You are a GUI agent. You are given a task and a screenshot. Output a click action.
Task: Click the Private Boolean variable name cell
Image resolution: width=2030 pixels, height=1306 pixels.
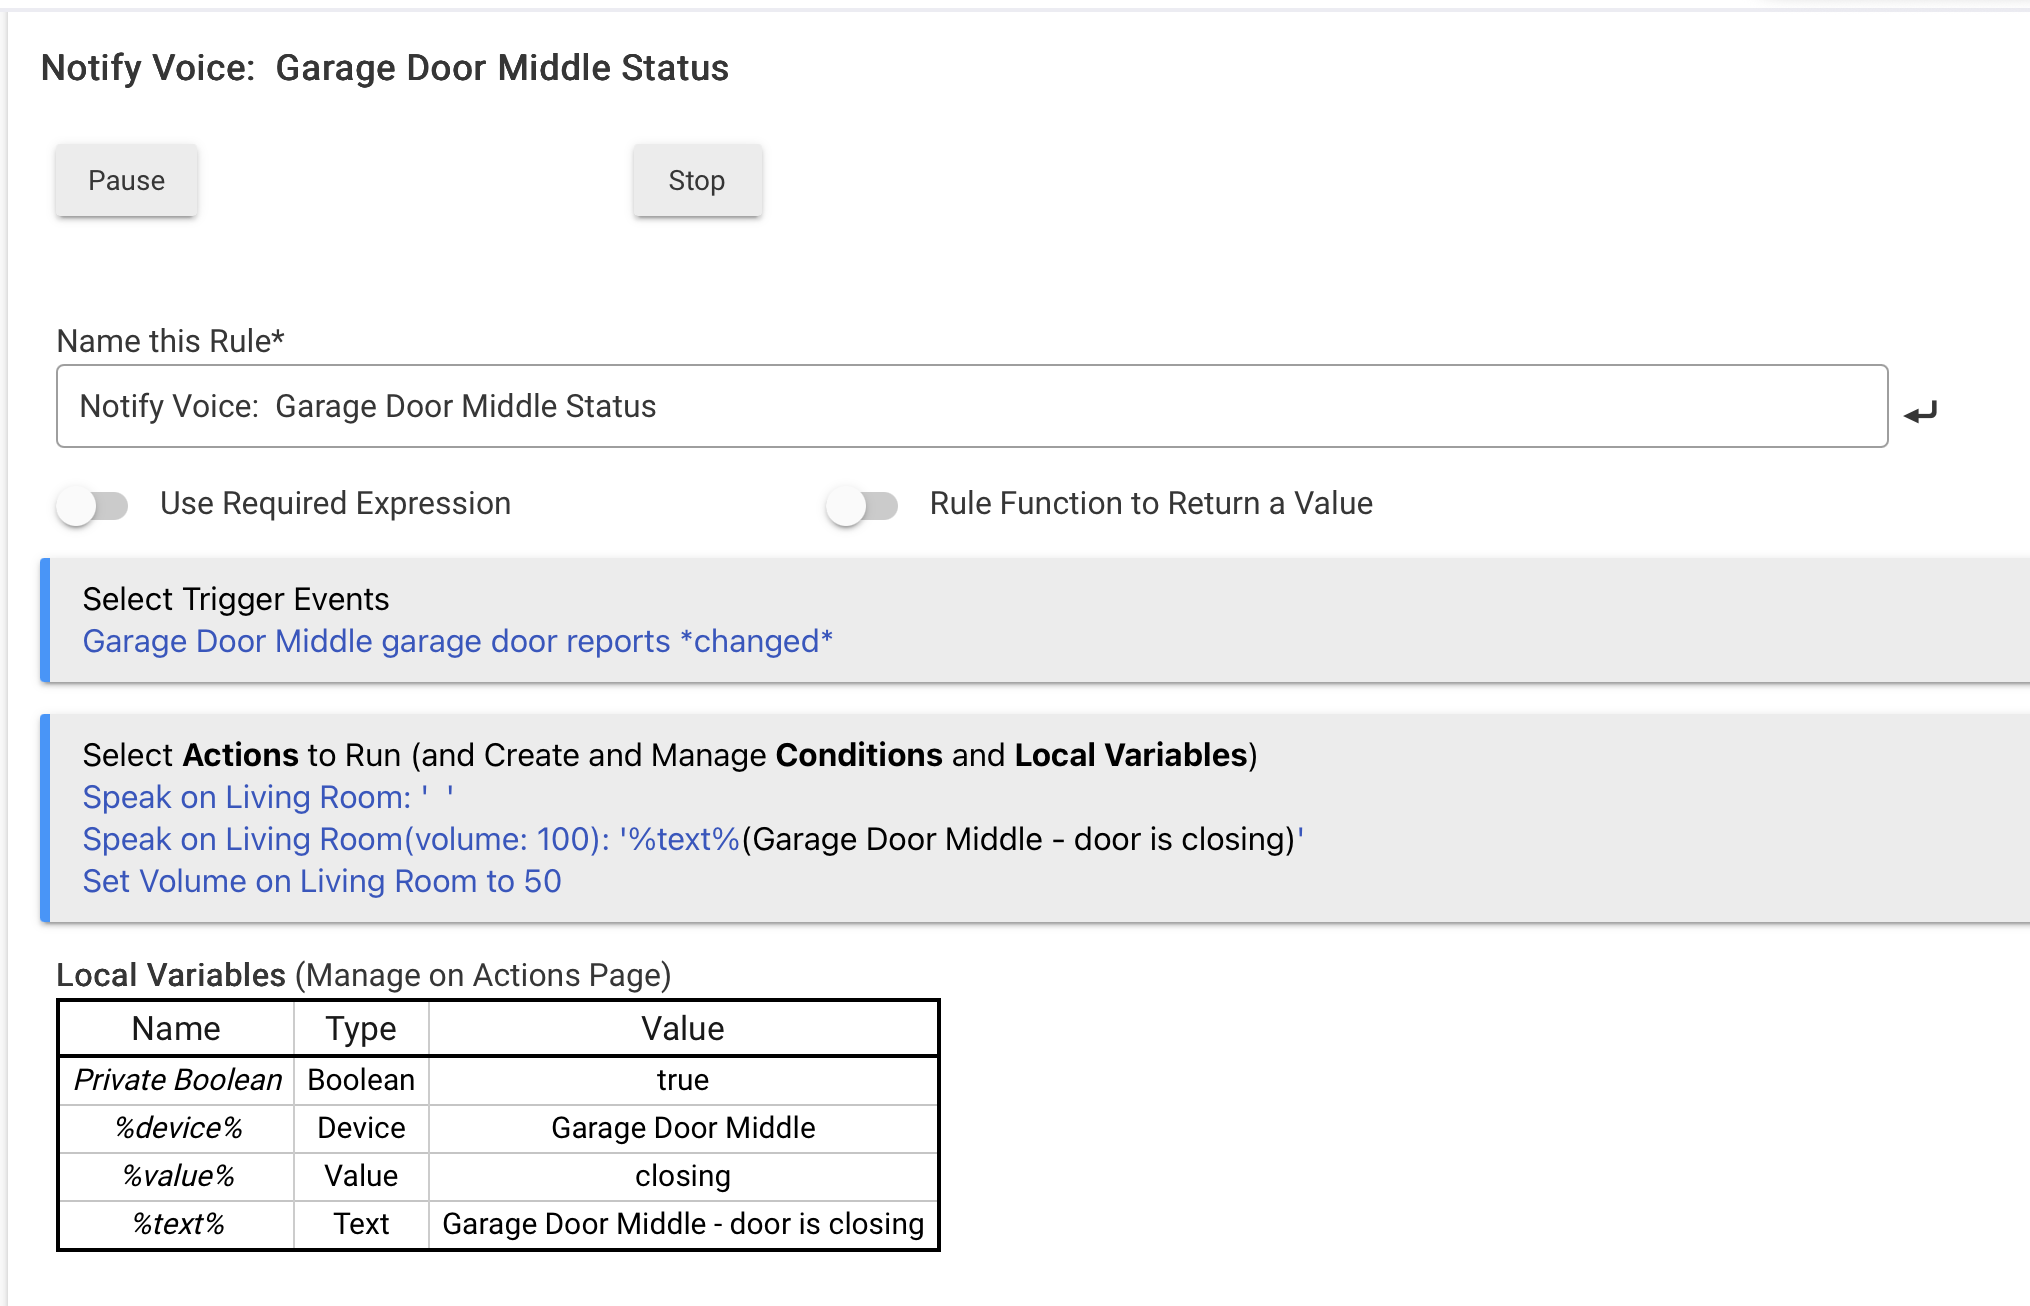(177, 1080)
